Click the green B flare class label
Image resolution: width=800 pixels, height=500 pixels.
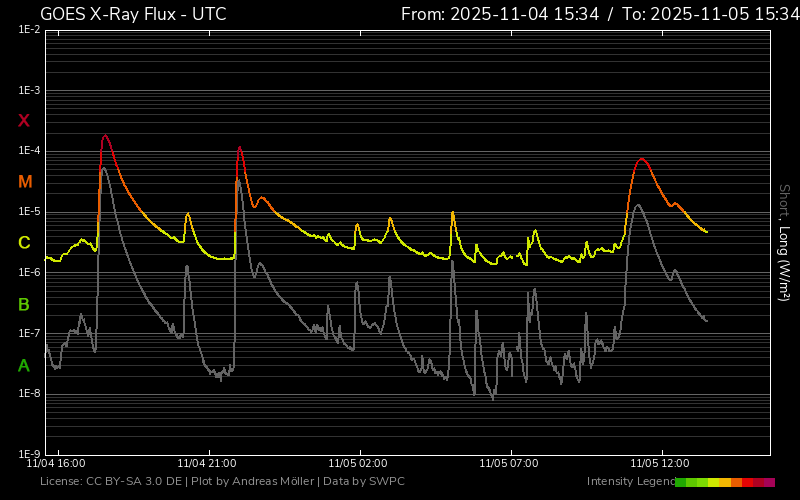pyautogui.click(x=24, y=304)
